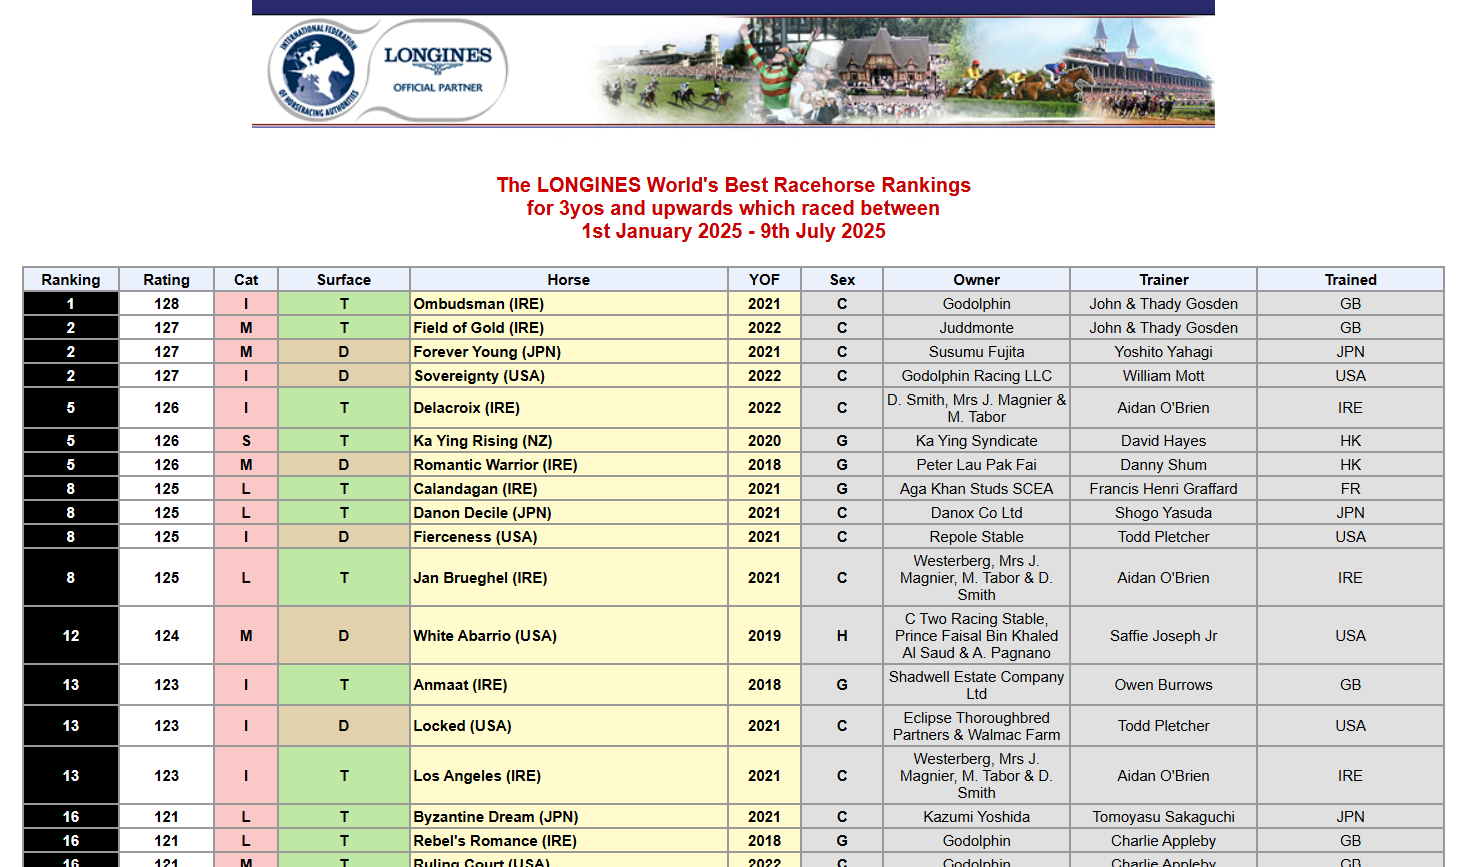The width and height of the screenshot is (1471, 867).
Task: Click trainer cell Francis Henri Graffard
Action: [1164, 489]
